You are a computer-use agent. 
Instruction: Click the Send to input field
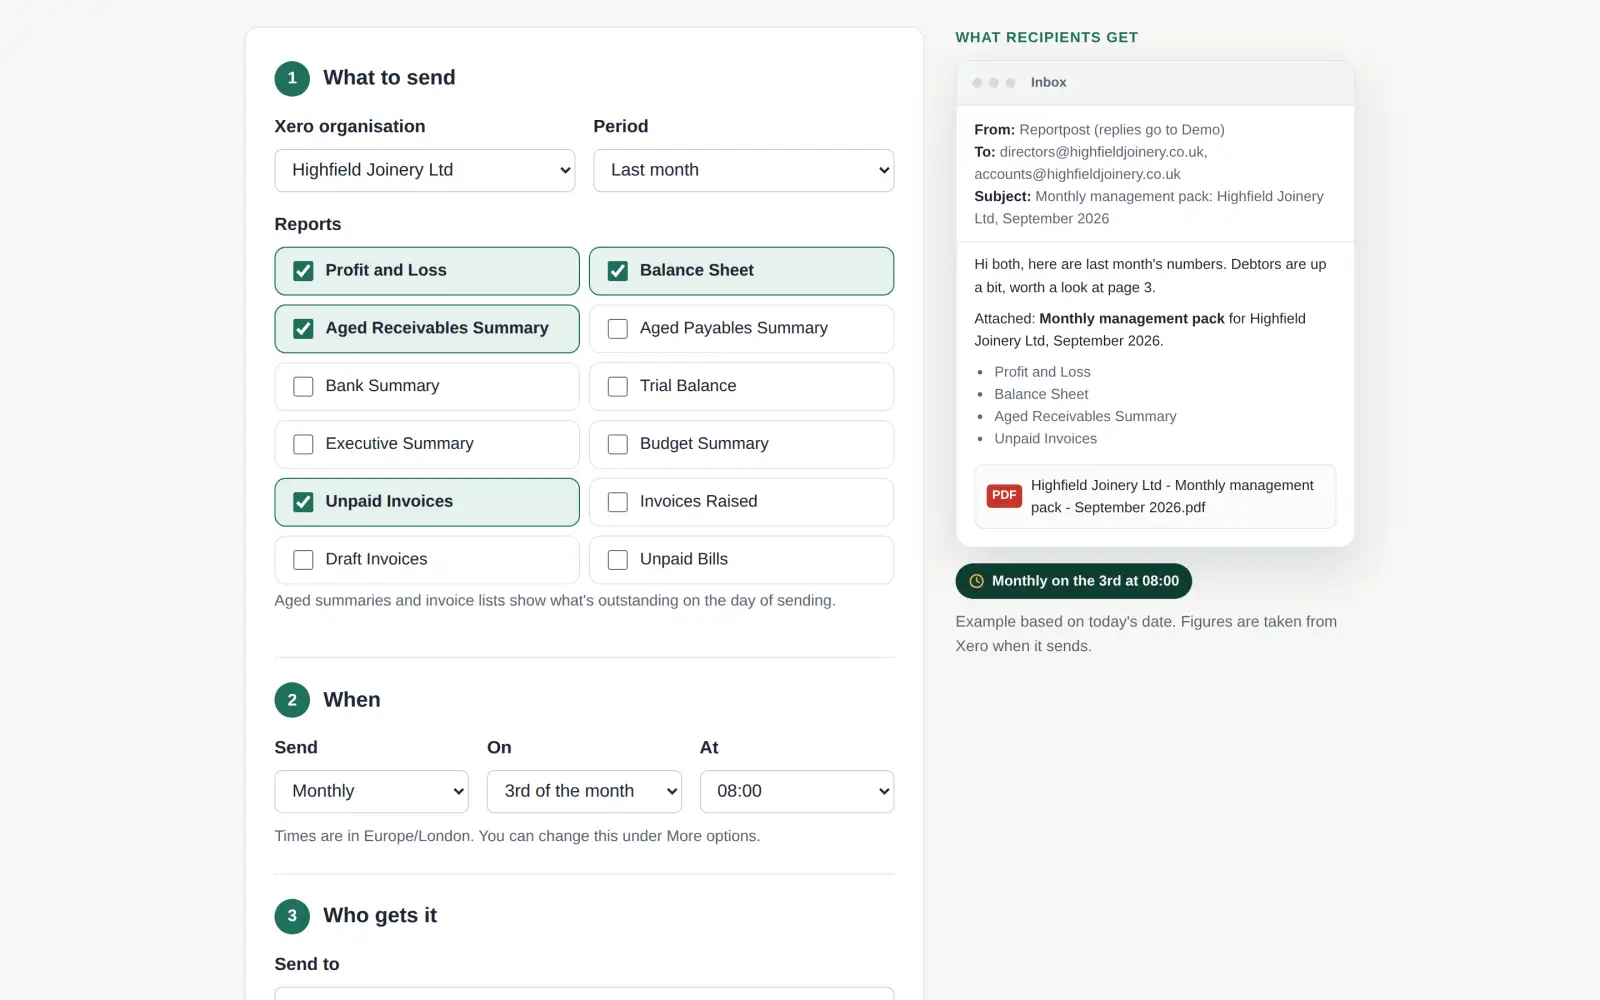584,994
